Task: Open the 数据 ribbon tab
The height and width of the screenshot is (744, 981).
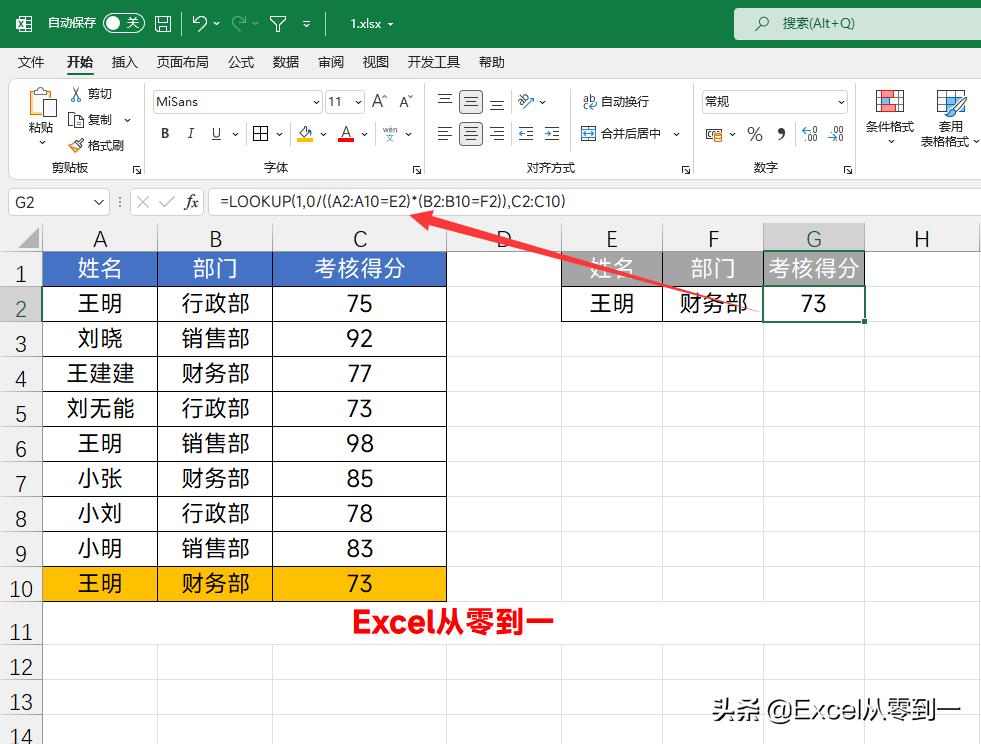Action: pyautogui.click(x=285, y=62)
